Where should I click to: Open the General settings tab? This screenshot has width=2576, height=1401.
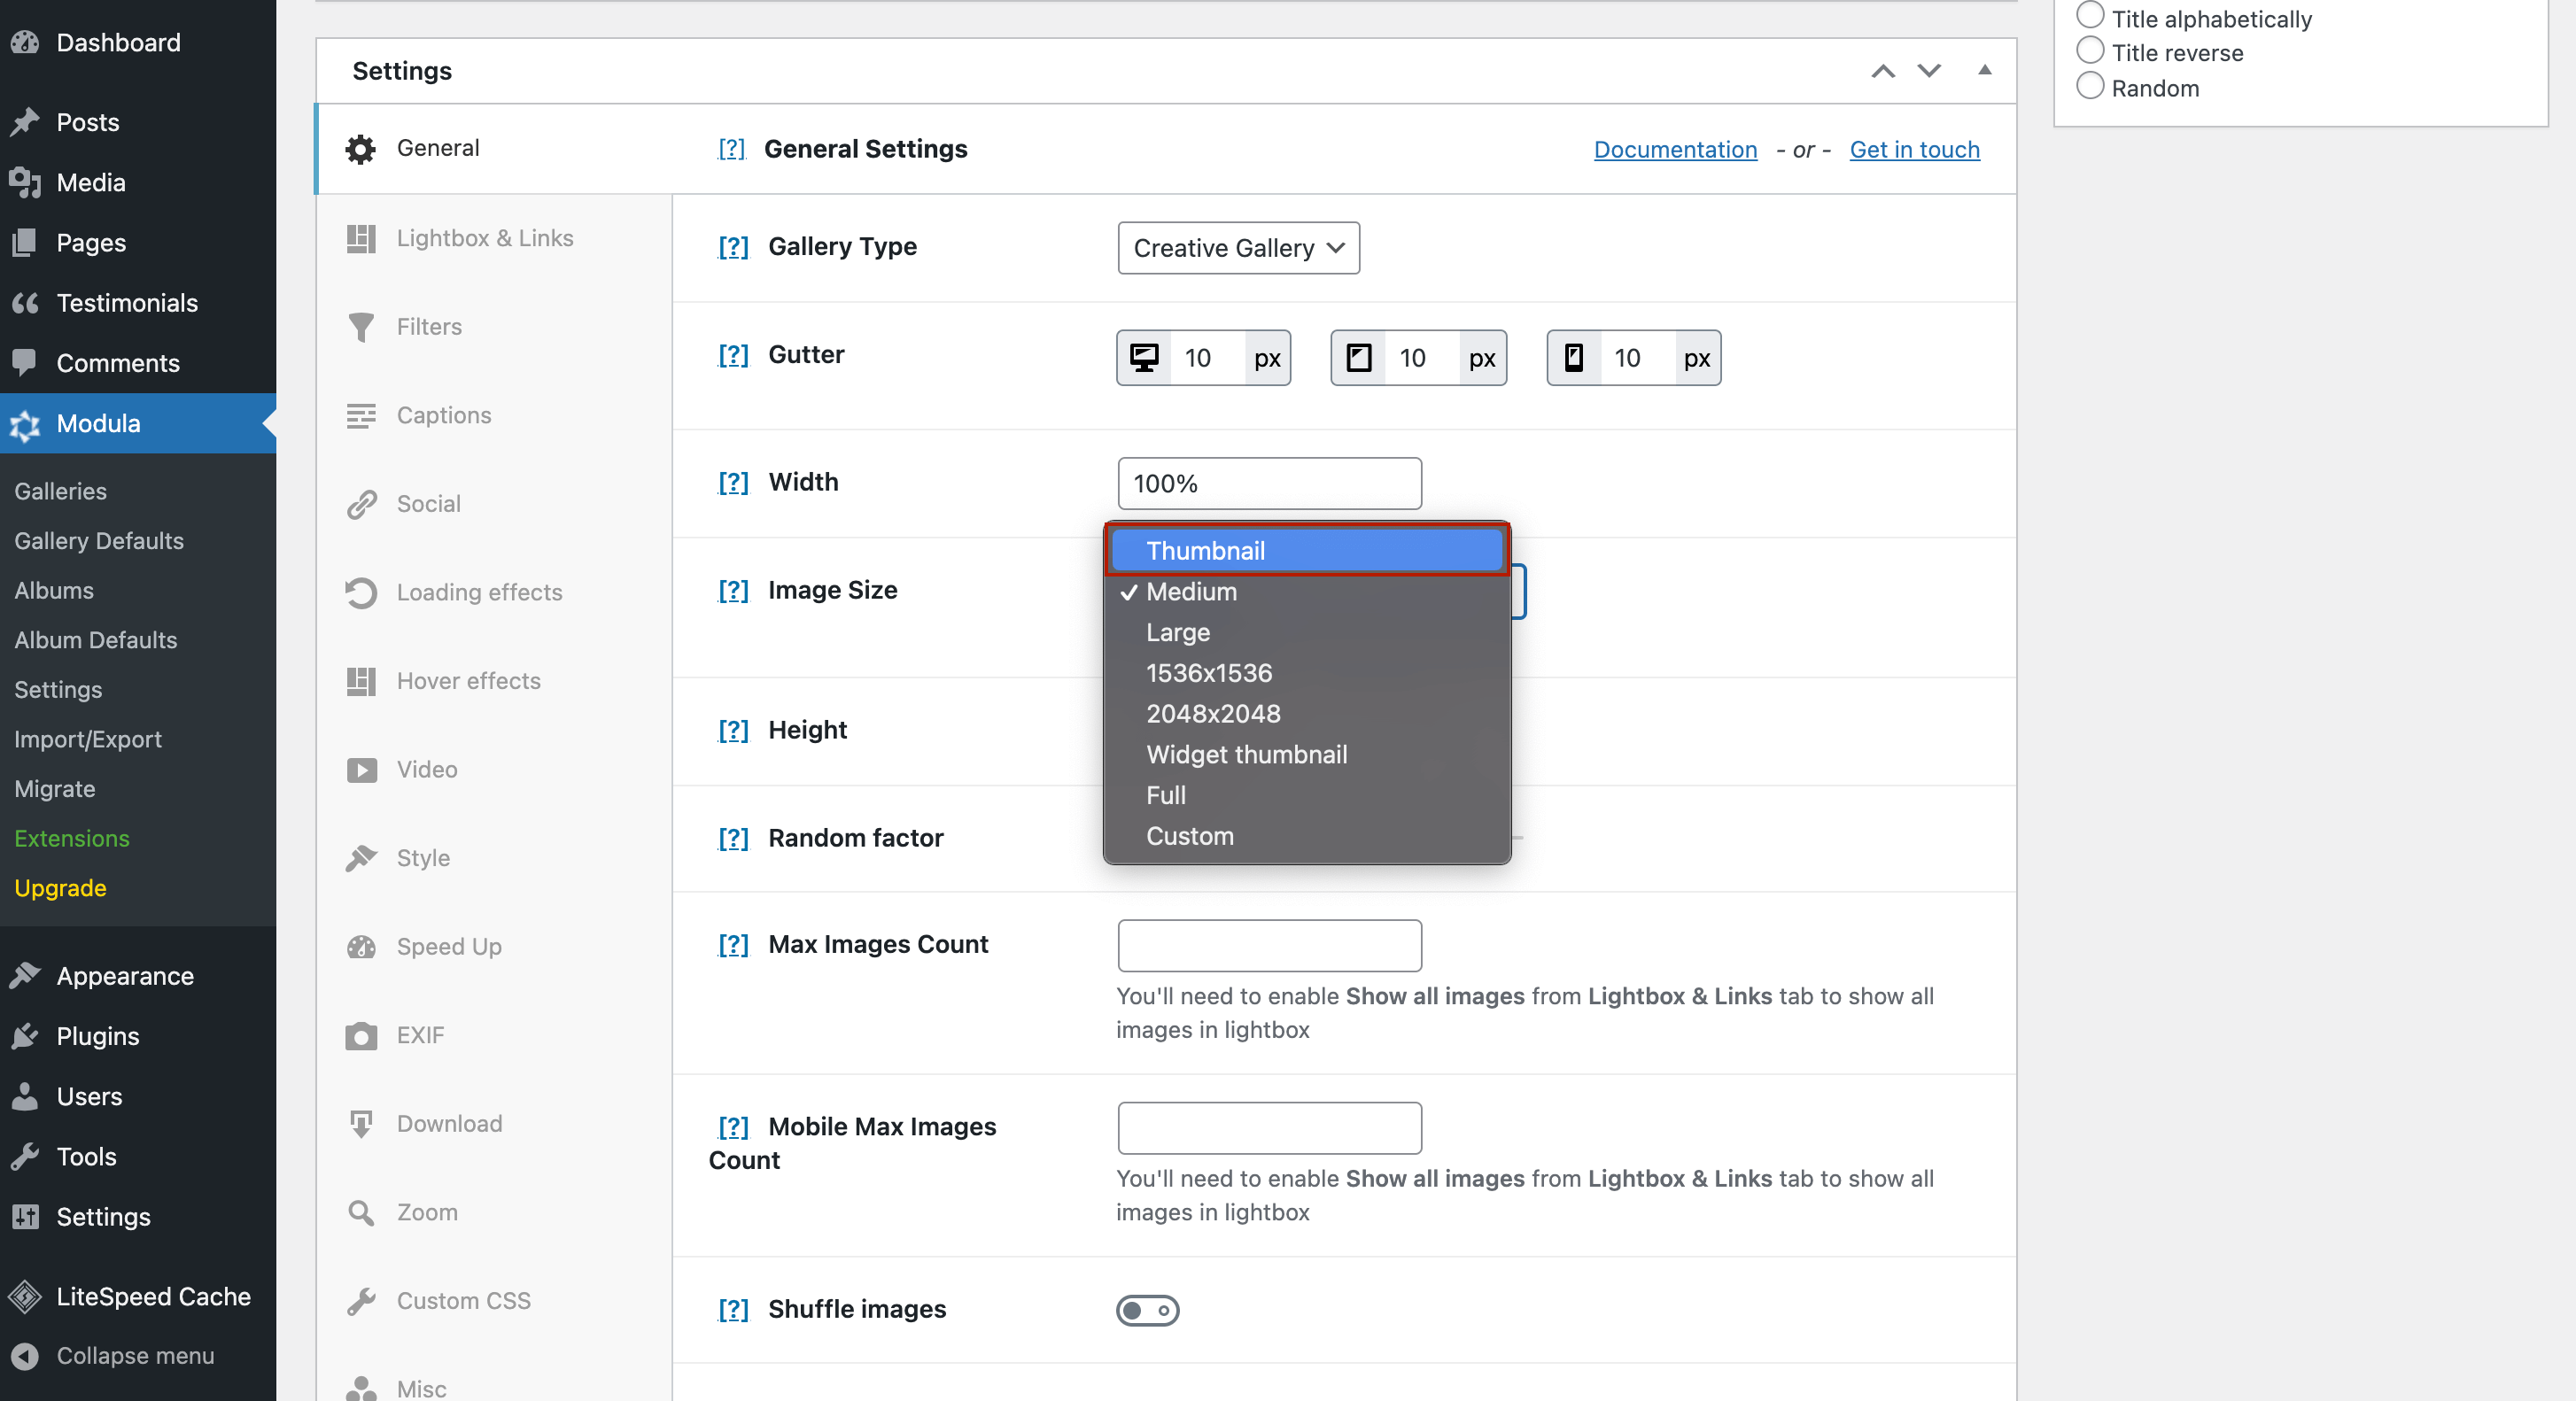pos(437,147)
